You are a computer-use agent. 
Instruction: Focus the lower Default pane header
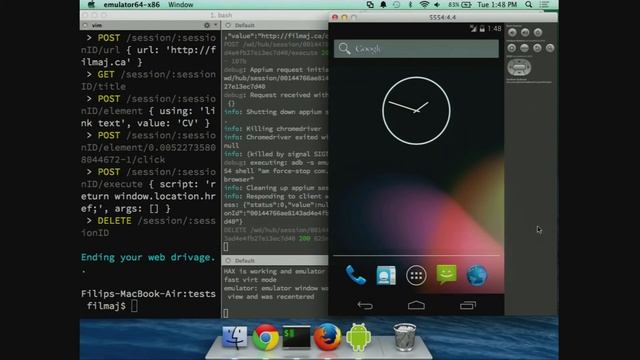pyautogui.click(x=275, y=260)
